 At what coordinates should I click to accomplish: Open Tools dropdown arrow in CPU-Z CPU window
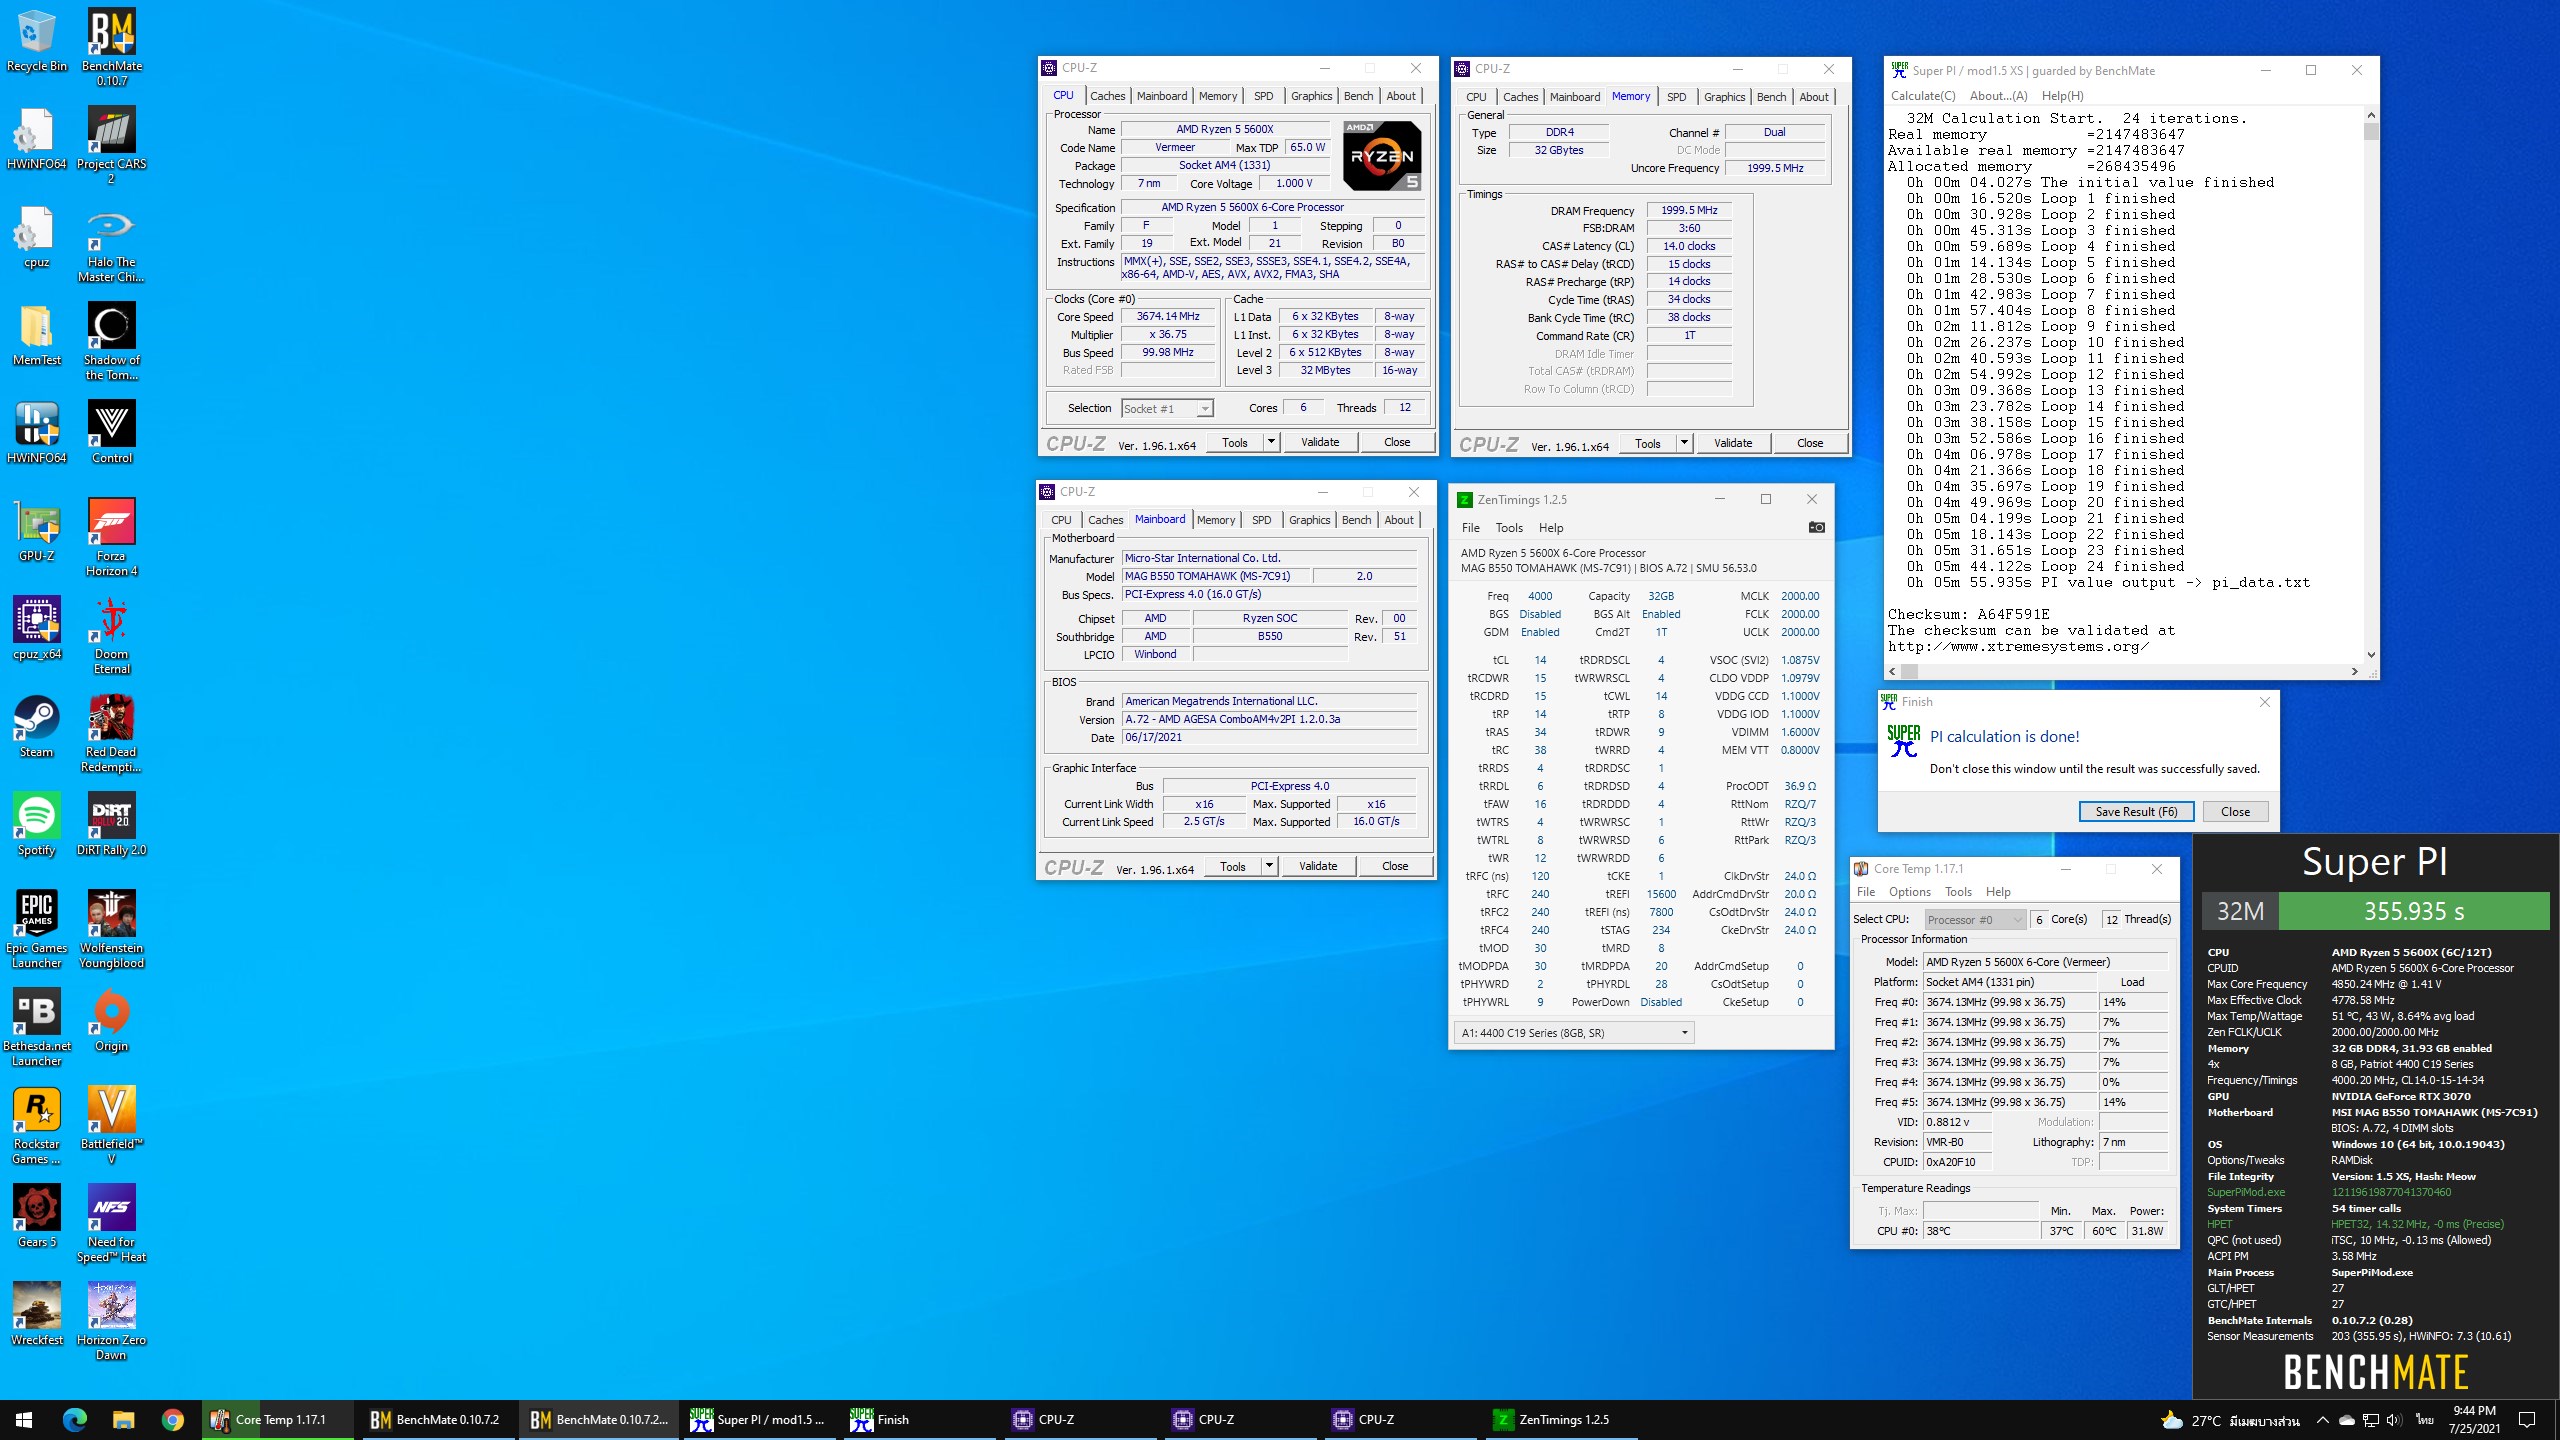(1271, 442)
